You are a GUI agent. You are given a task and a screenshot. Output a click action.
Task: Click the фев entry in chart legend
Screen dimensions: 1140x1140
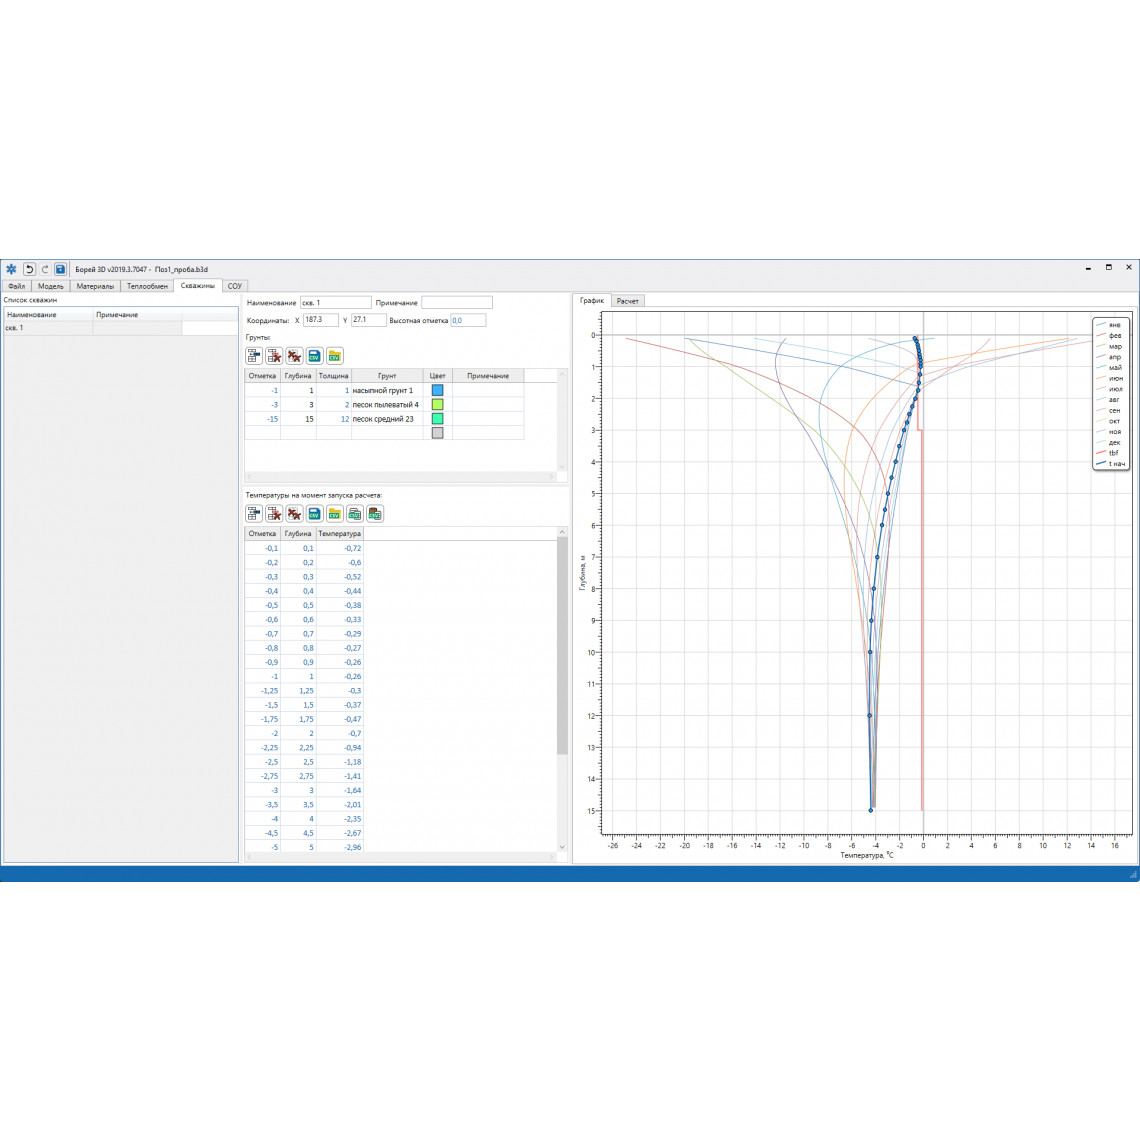pos(1110,335)
